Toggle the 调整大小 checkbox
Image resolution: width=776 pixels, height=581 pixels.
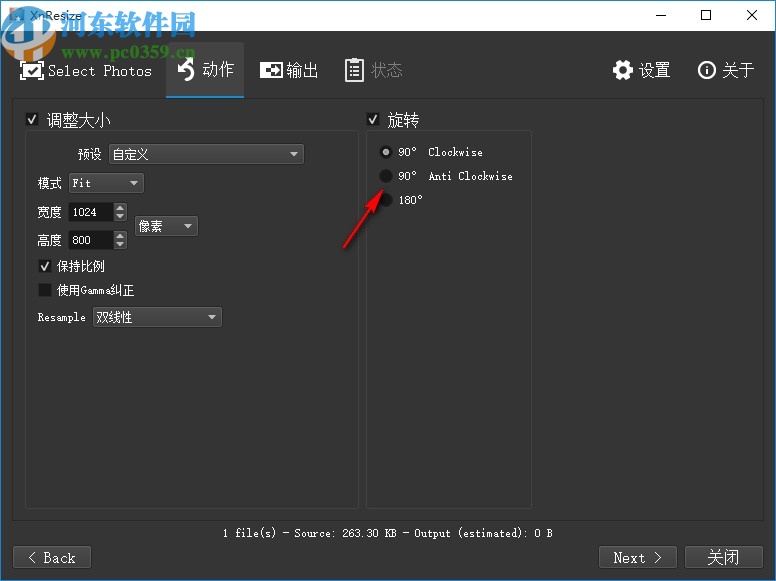(32, 119)
